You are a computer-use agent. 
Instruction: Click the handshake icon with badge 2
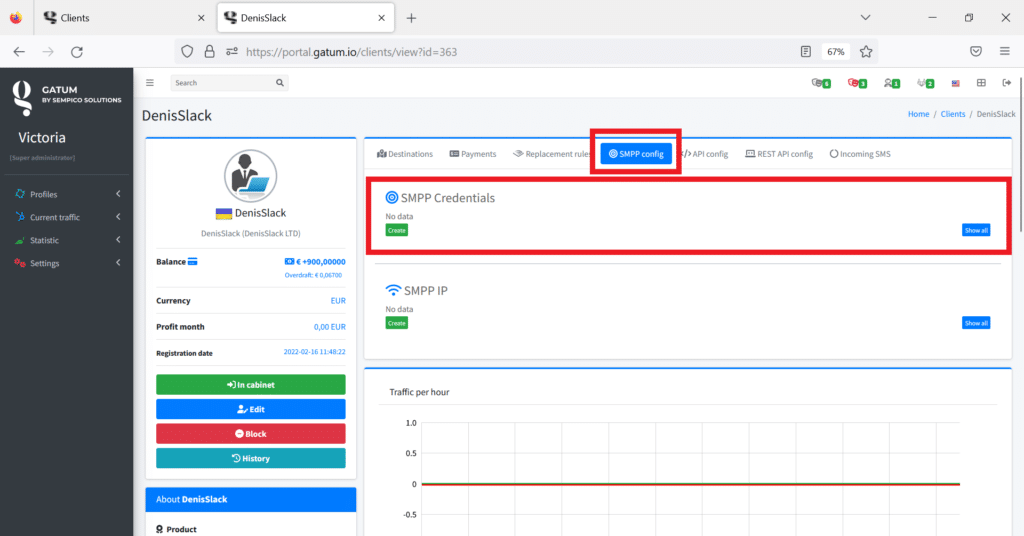[x=925, y=83]
